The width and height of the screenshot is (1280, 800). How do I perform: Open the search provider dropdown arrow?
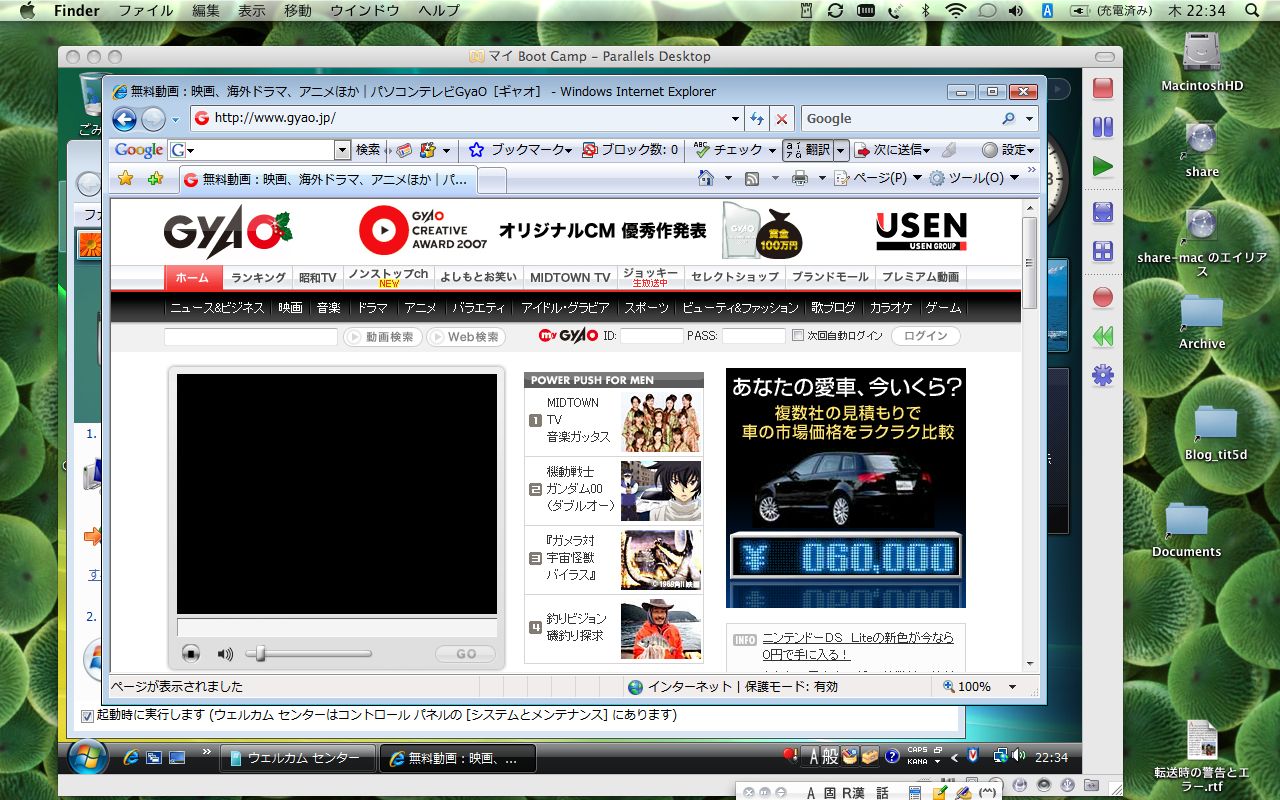[1029, 119]
